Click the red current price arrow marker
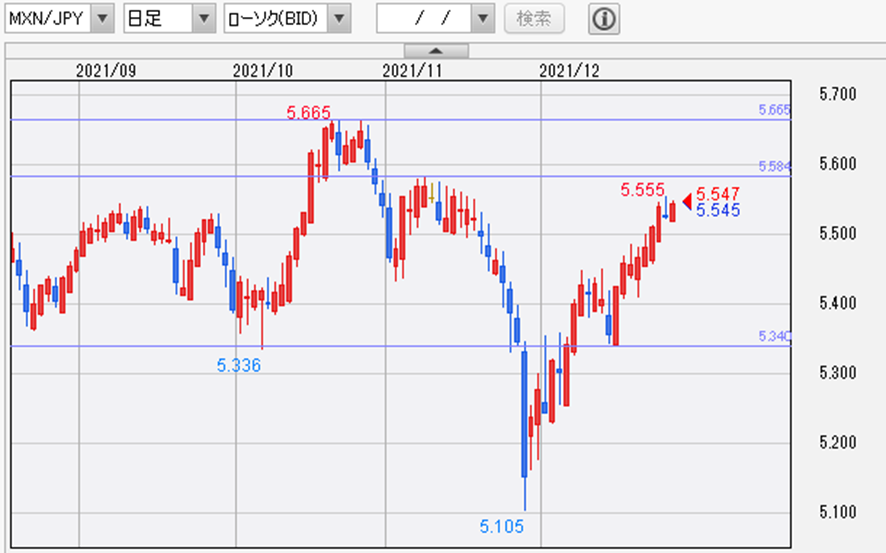This screenshot has width=886, height=553. [x=687, y=201]
